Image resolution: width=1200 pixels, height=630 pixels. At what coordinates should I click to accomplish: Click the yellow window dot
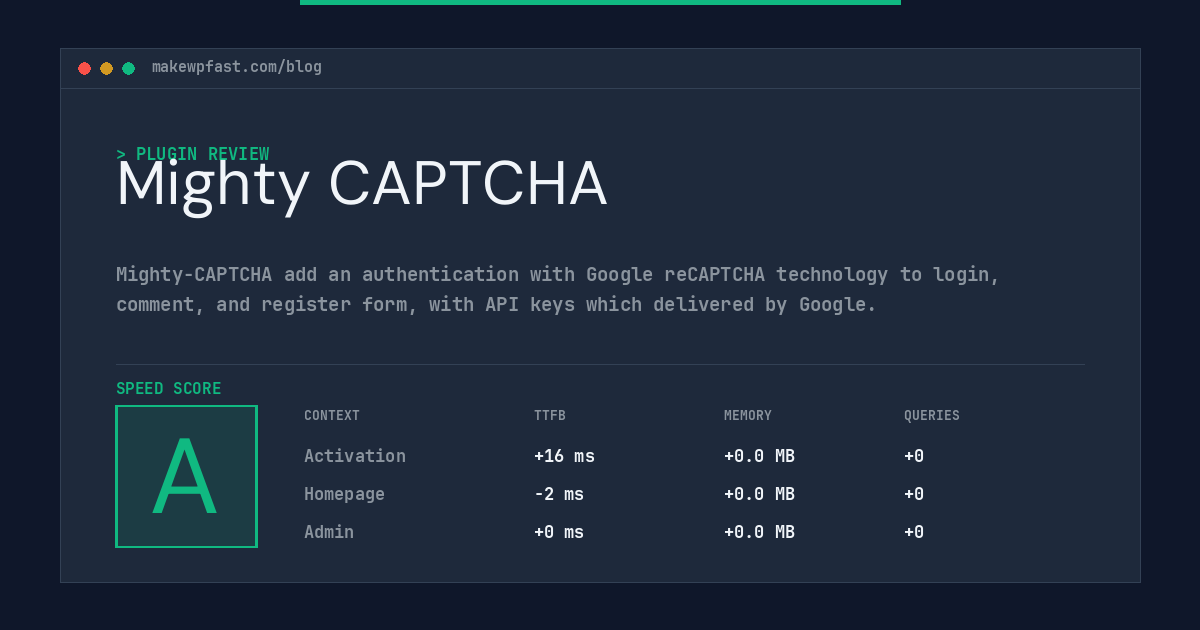pyautogui.click(x=107, y=69)
